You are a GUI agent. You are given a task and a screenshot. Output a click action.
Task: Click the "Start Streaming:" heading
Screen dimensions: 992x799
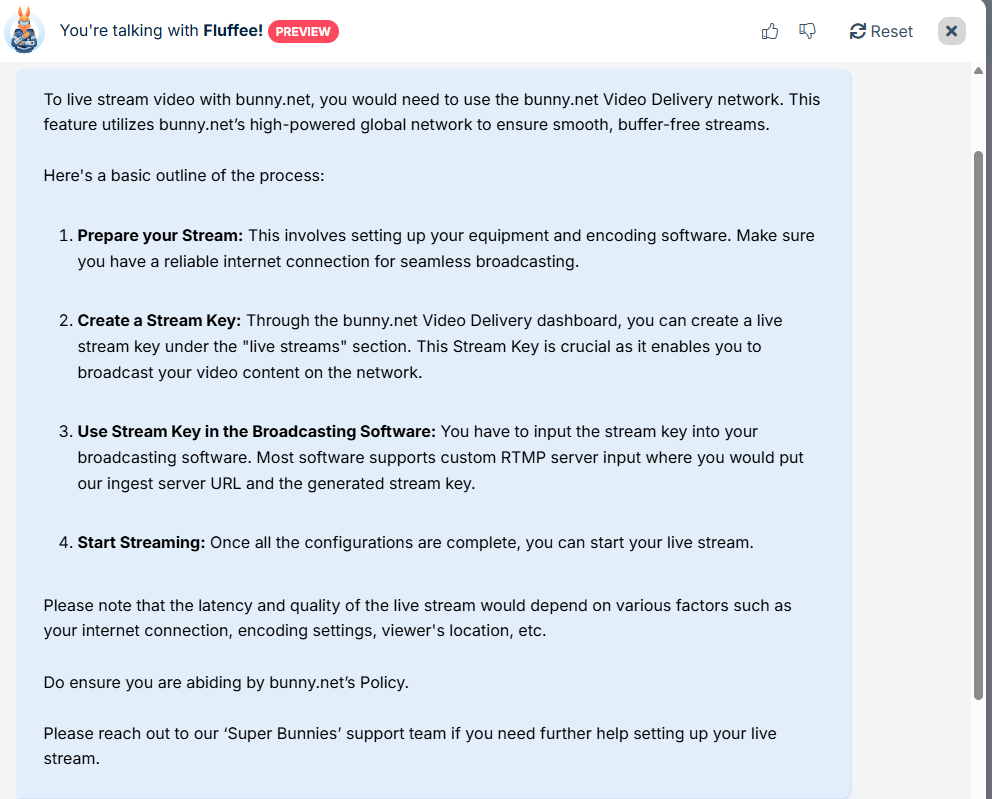click(x=141, y=542)
